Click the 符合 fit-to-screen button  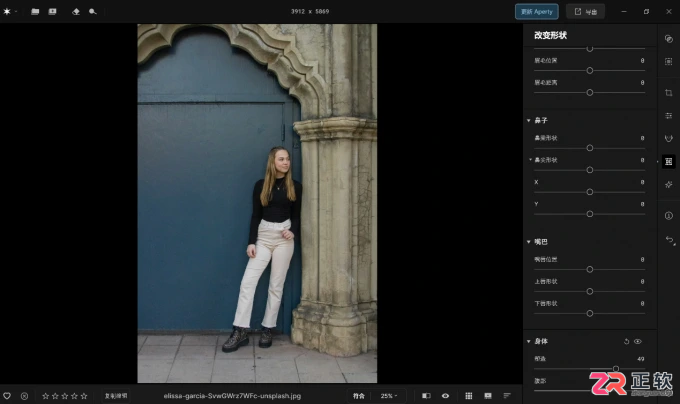click(x=359, y=396)
